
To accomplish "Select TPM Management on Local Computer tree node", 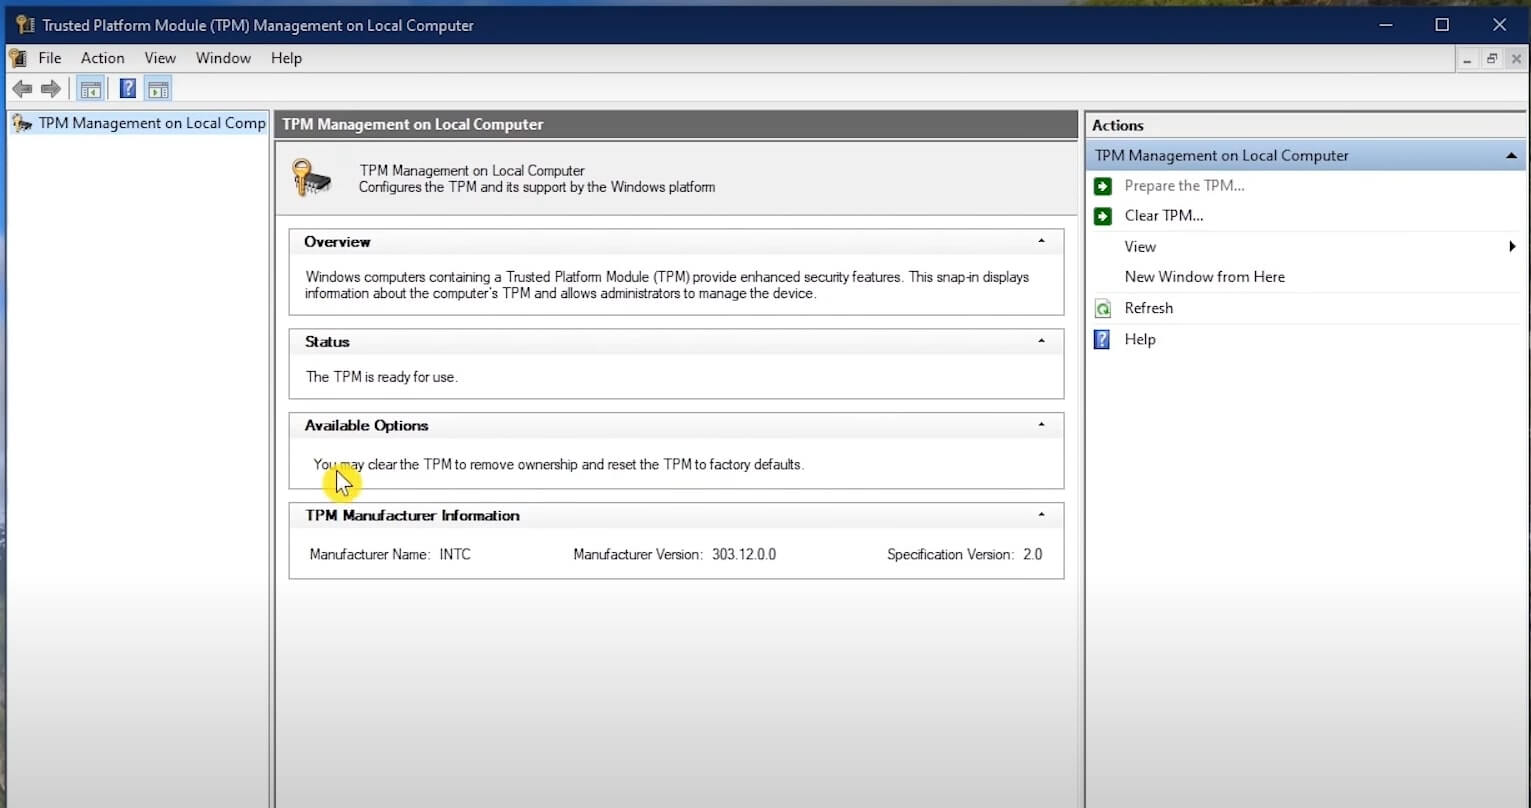I will pos(151,123).
